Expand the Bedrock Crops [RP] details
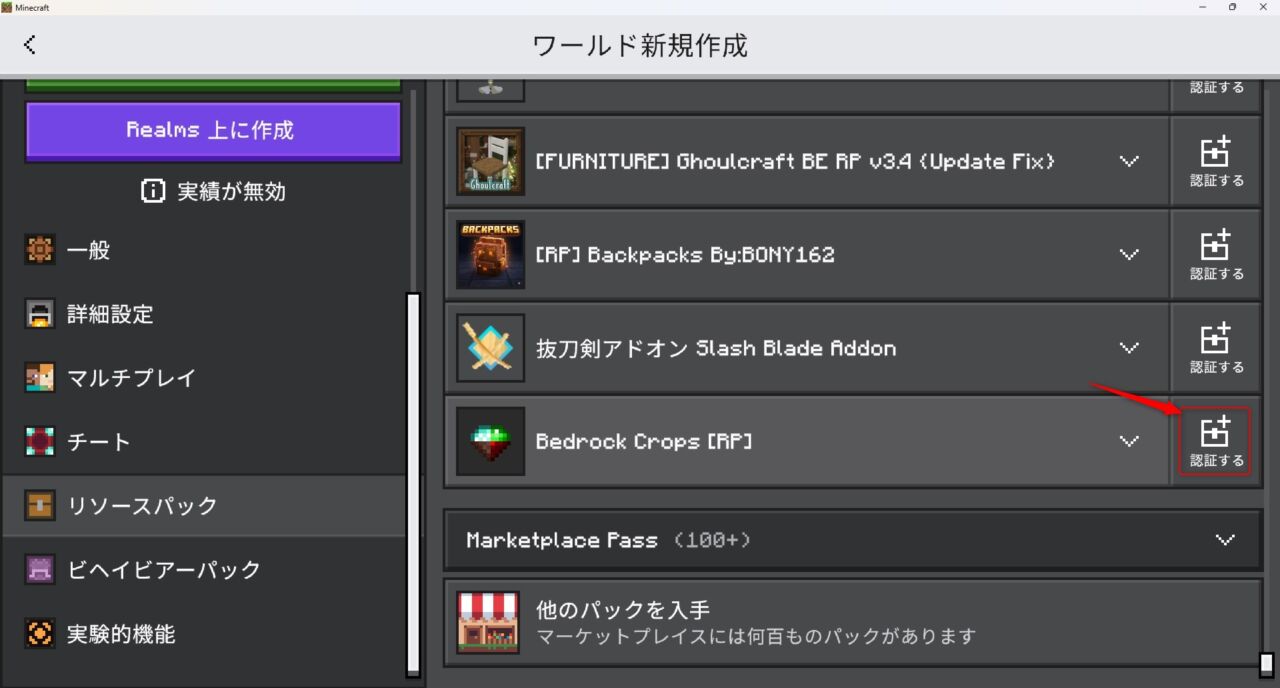1280x688 pixels. 1129,441
